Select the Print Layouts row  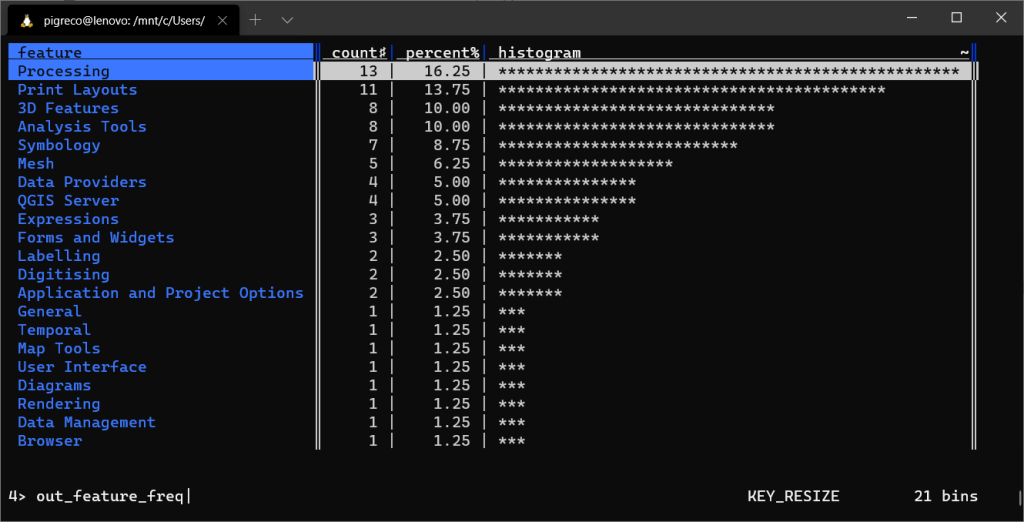tap(77, 90)
